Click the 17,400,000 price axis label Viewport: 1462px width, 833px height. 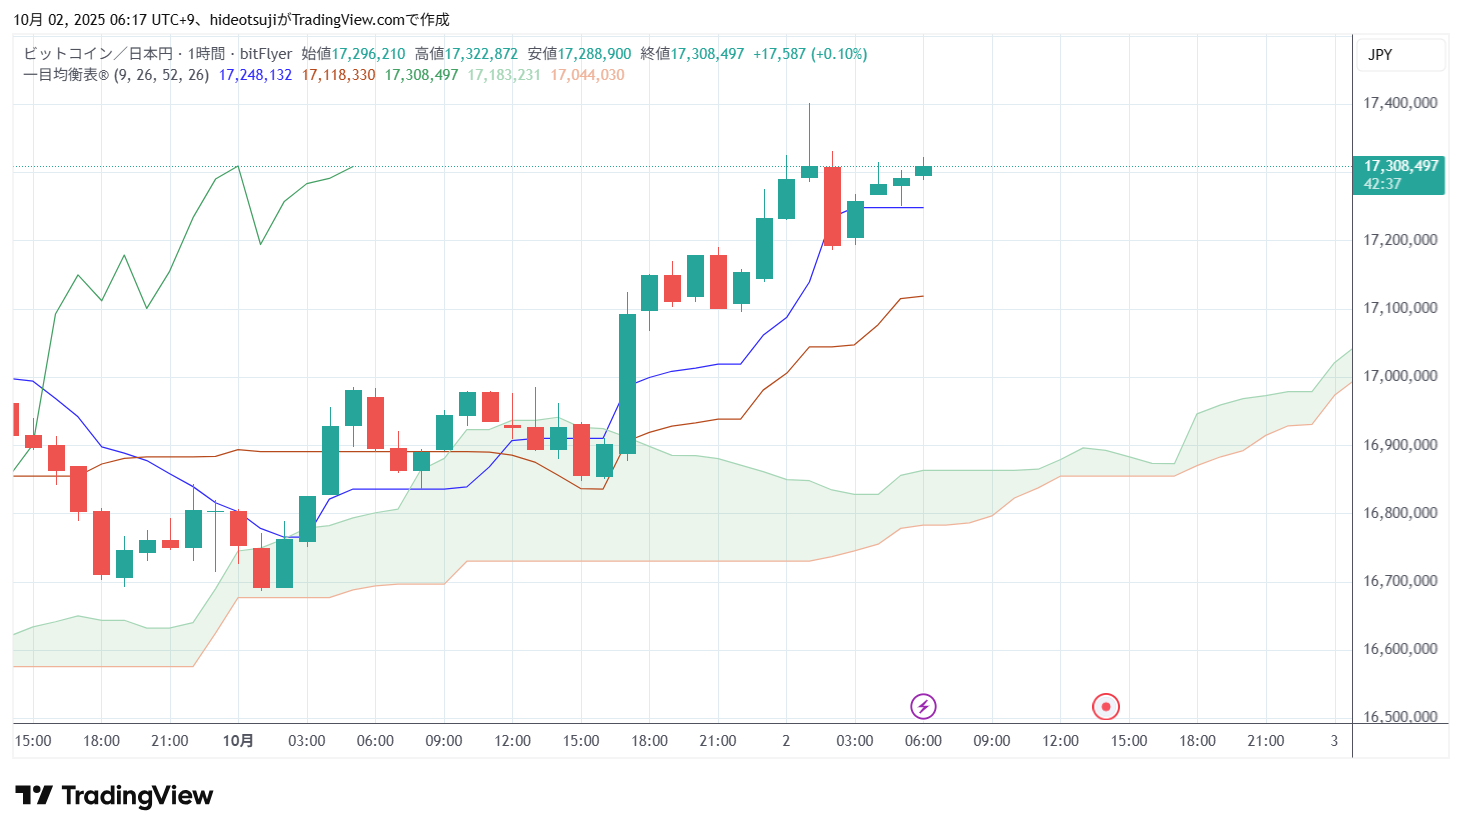(x=1400, y=103)
